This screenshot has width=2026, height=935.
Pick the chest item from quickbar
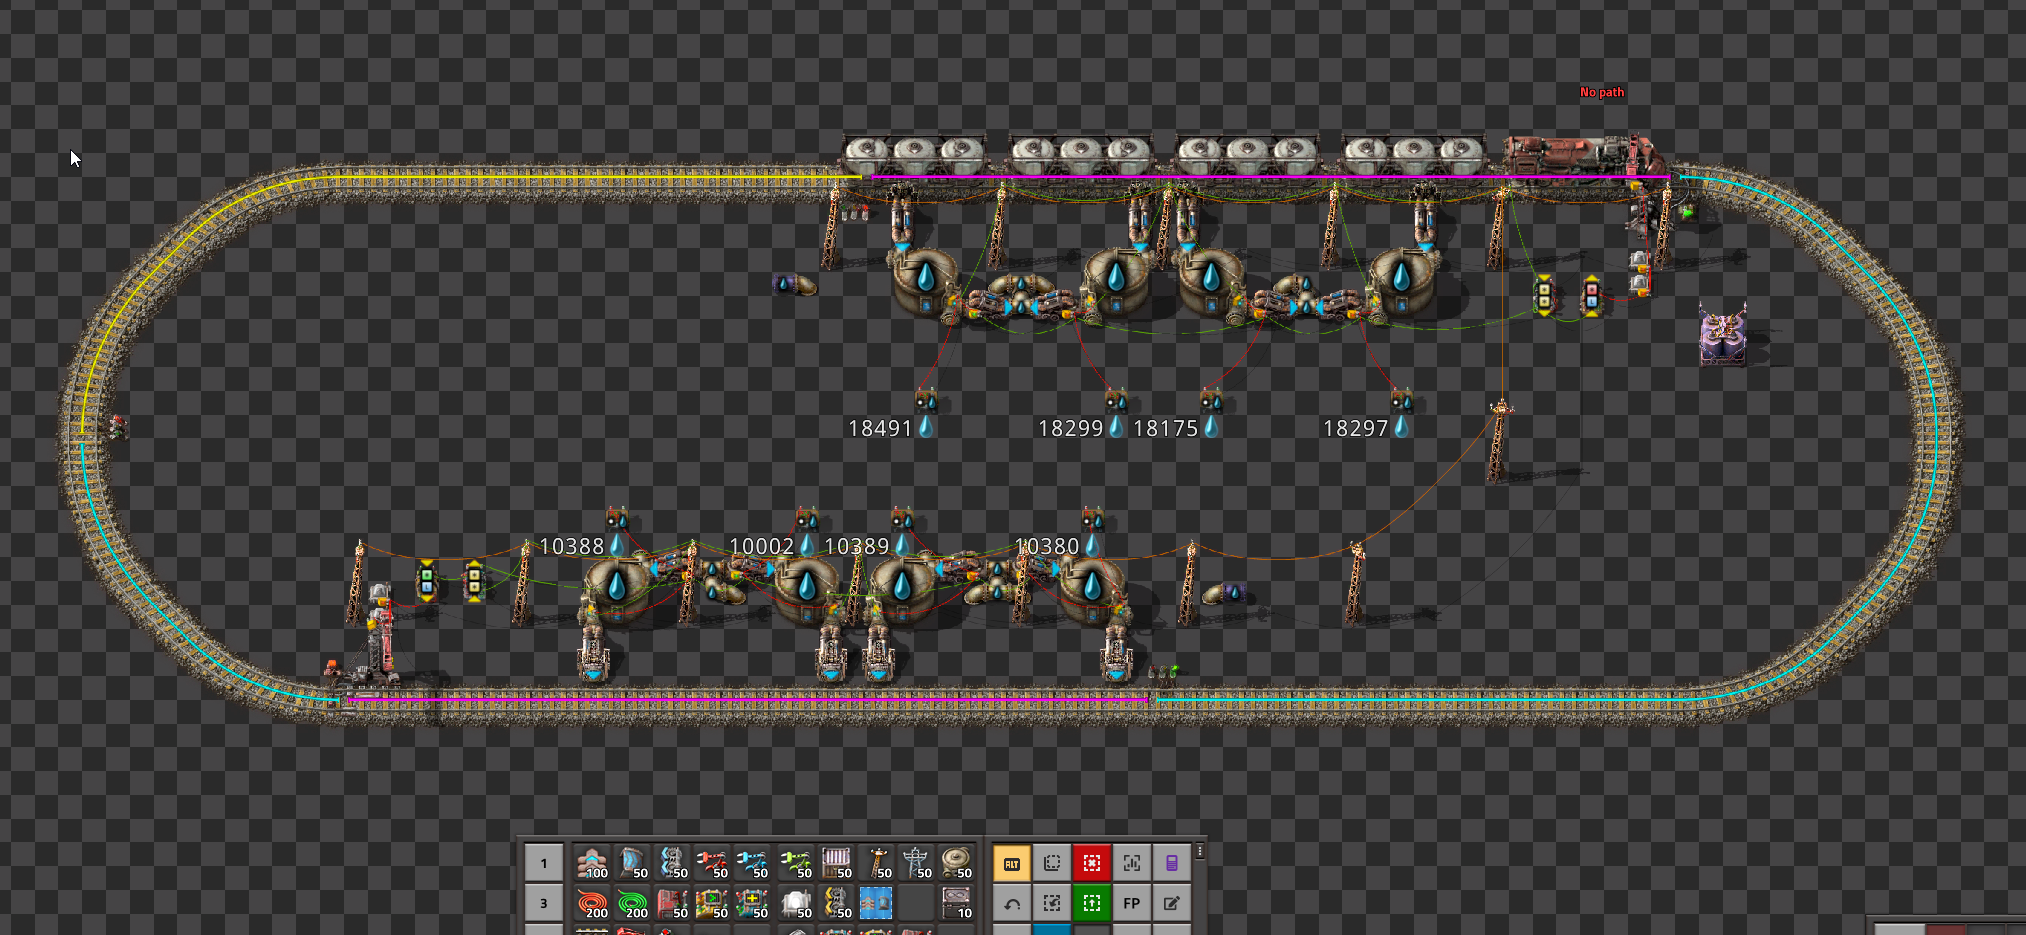(836, 863)
